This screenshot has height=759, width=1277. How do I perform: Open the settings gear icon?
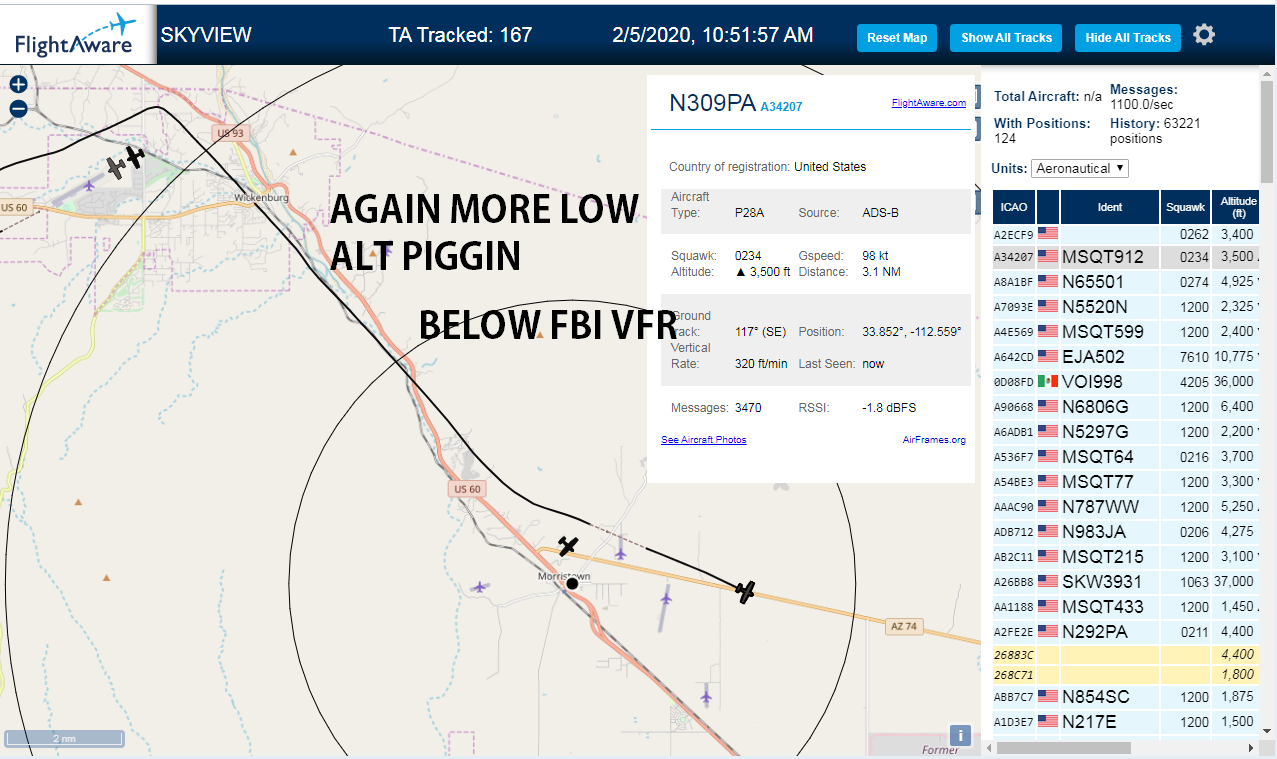1204,35
